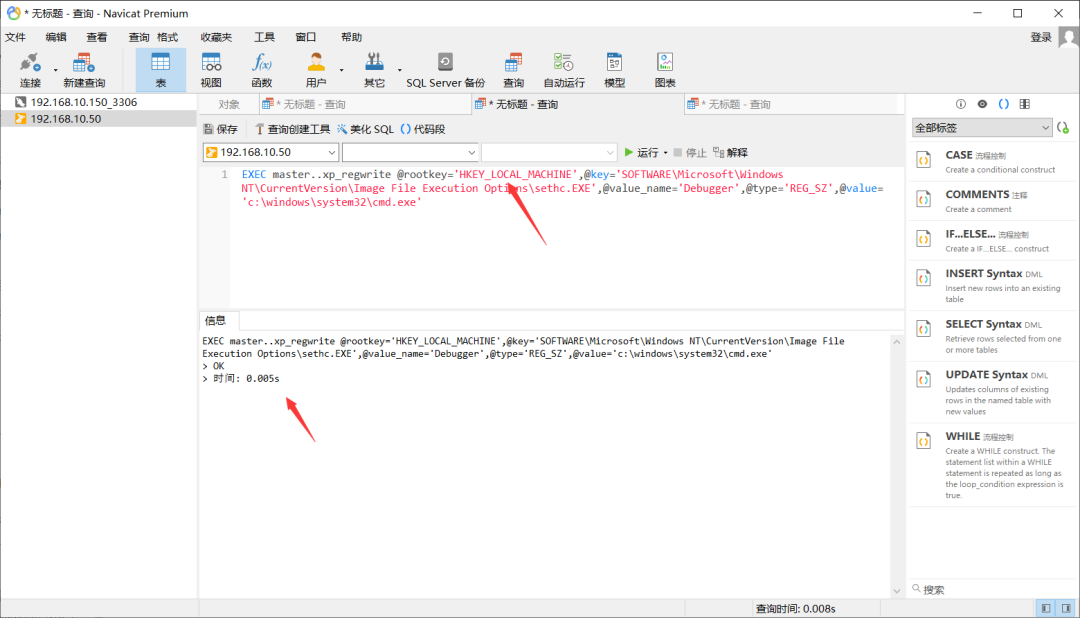This screenshot has width=1080, height=618.
Task: Select the Info (信息) result tab
Action: point(215,320)
